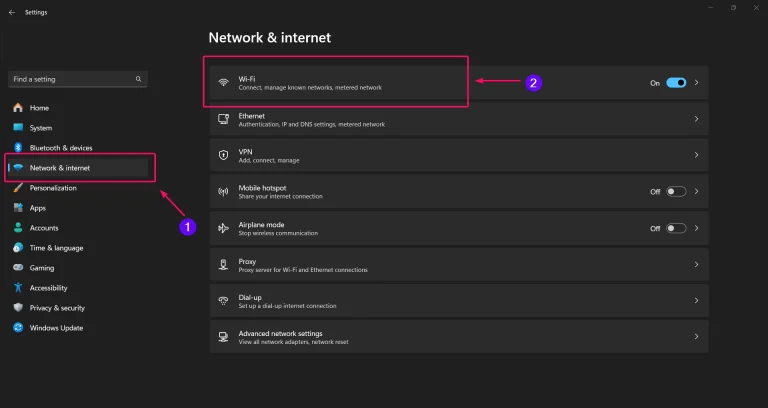Turn off the Wi-Fi toggle
The image size is (768, 408).
click(x=676, y=83)
